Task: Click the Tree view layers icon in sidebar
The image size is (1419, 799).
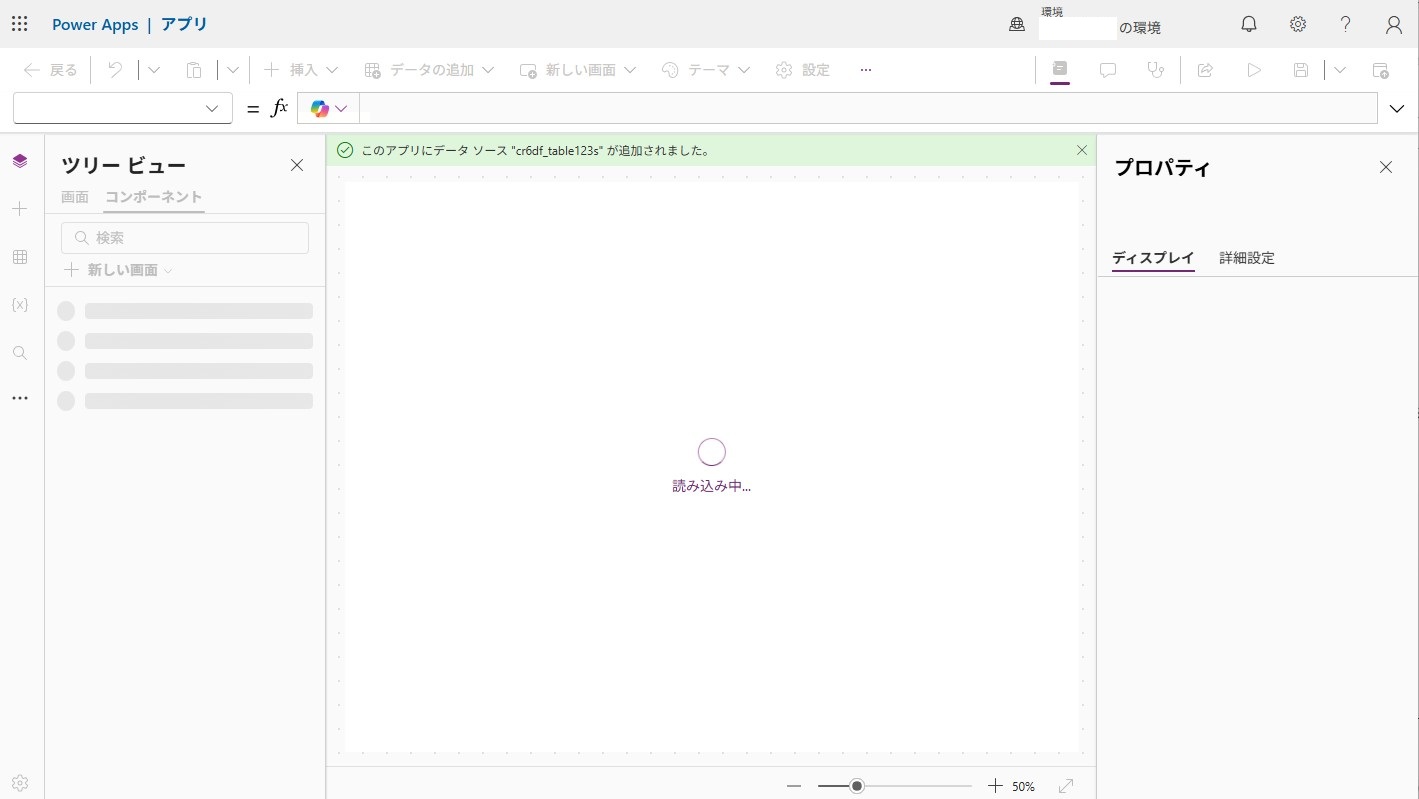Action: (x=20, y=161)
